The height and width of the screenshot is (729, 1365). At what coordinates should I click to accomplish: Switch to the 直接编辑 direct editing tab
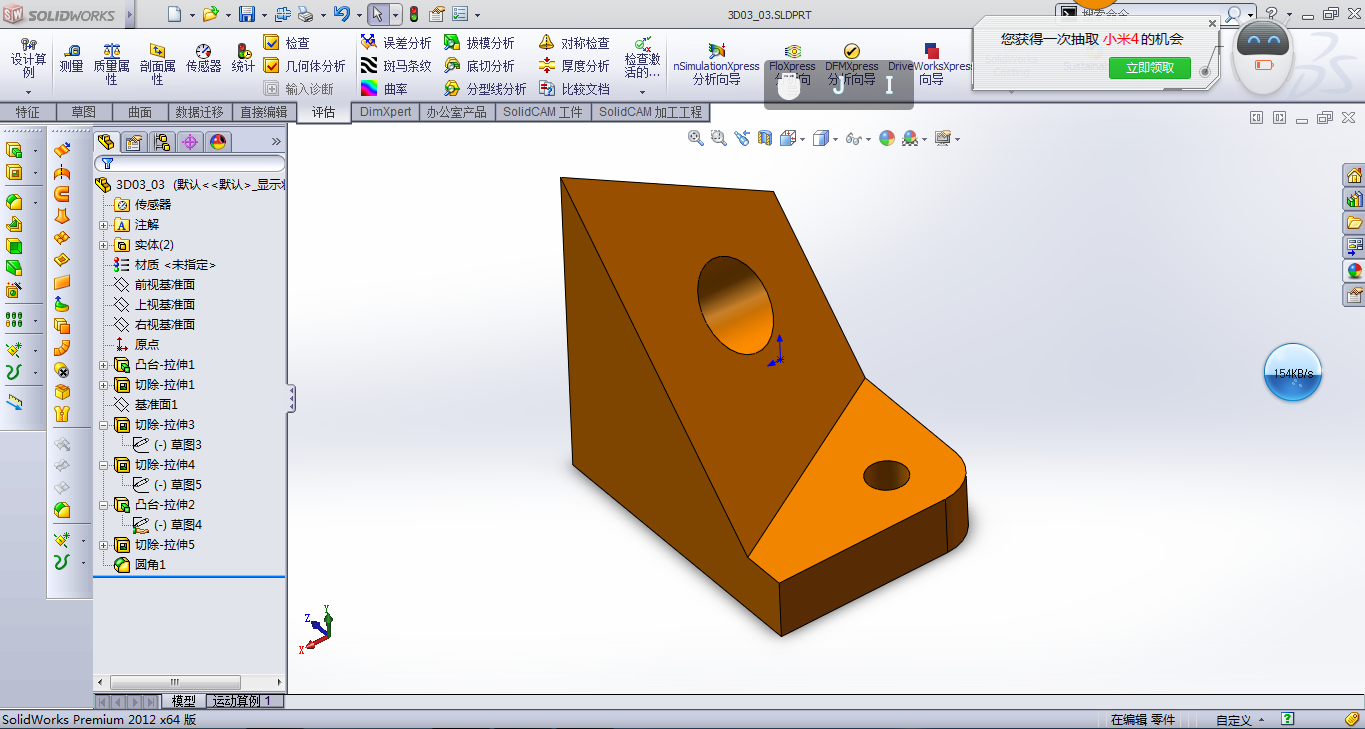pyautogui.click(x=263, y=112)
